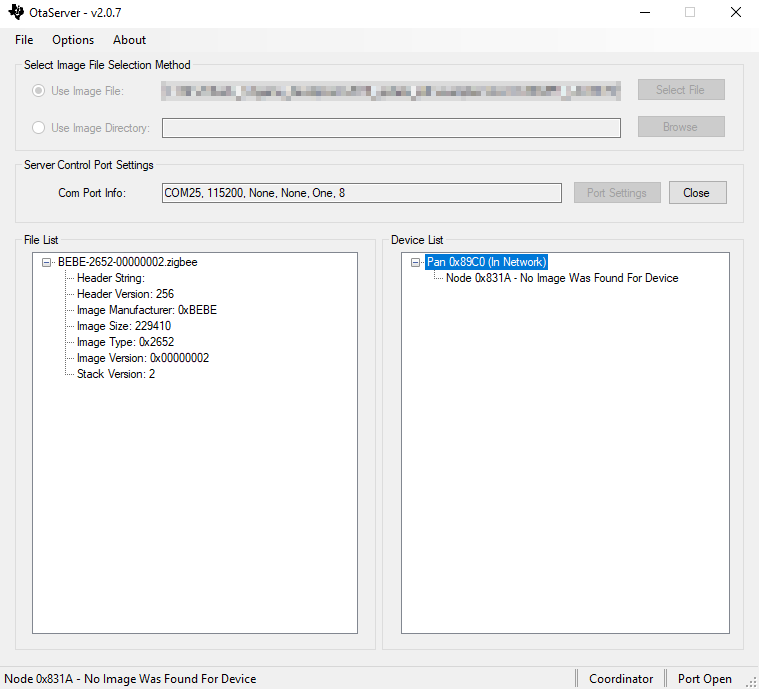Screen dimensions: 759x689
Task: Collapse the Pan 0x89C0 tree node
Action: [x=415, y=262]
